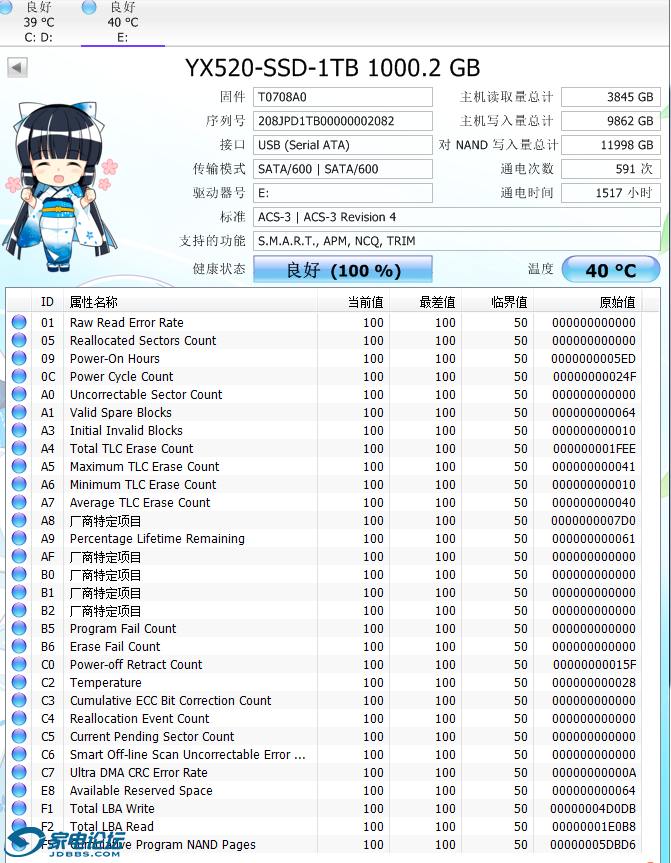
Task: Click status orb for Cumulative ECC Bit Correction
Action: coord(19,700)
